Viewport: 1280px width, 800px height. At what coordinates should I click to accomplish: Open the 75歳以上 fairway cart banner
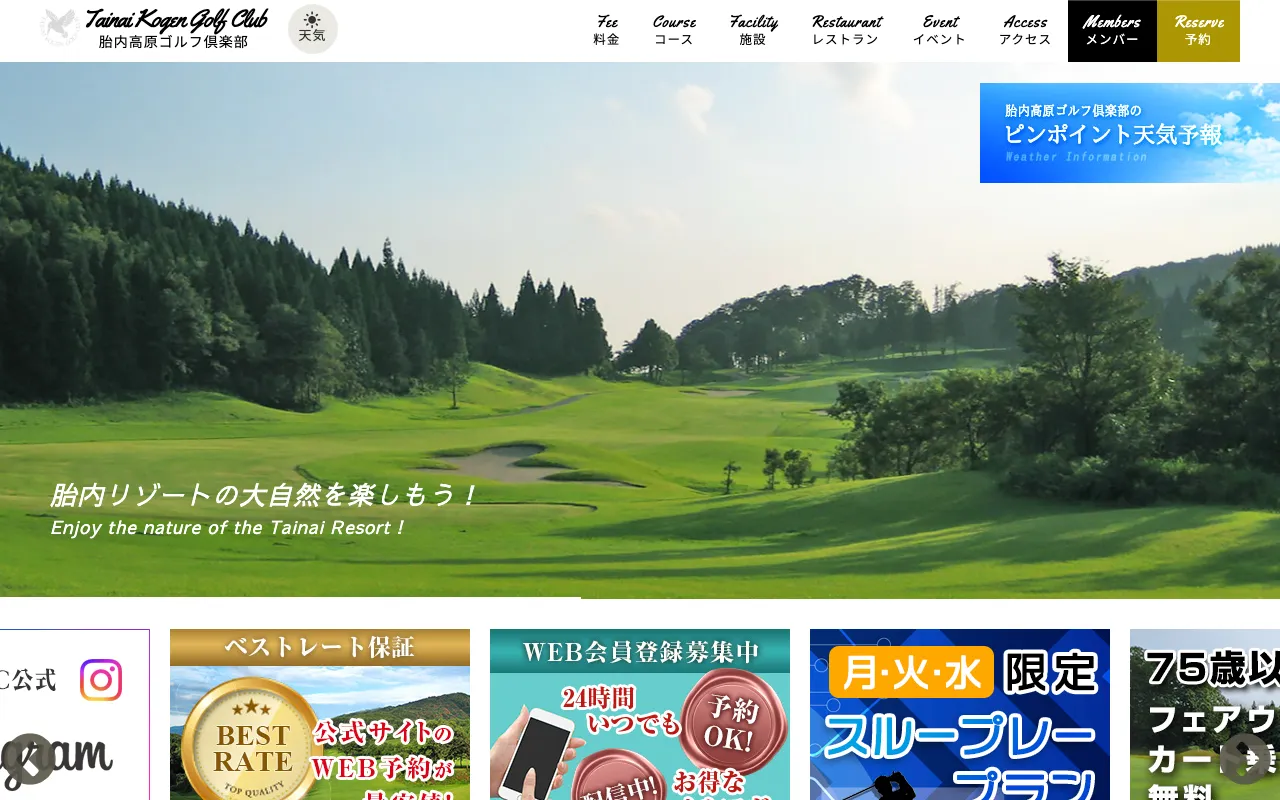click(1205, 715)
